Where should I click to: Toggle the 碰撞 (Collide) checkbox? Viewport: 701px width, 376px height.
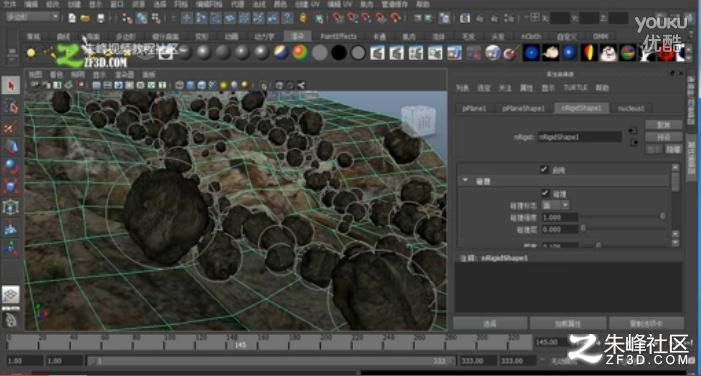(545, 193)
